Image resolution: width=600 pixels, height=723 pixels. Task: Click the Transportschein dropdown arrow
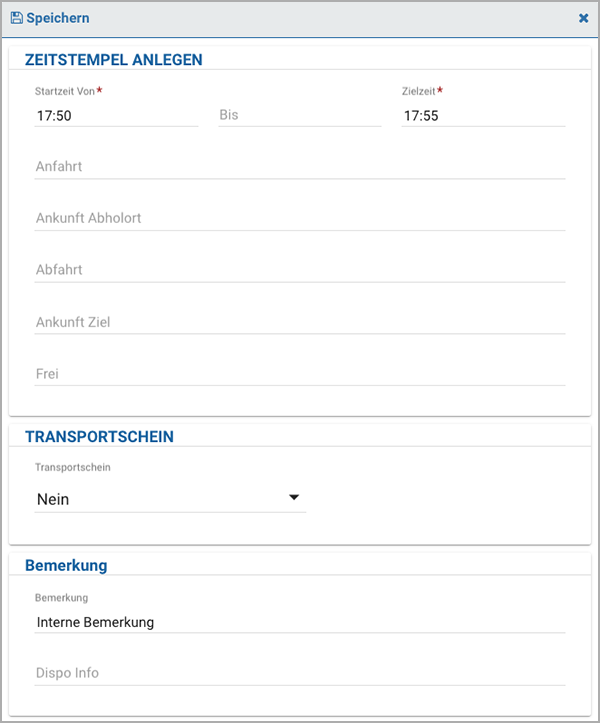pos(294,498)
